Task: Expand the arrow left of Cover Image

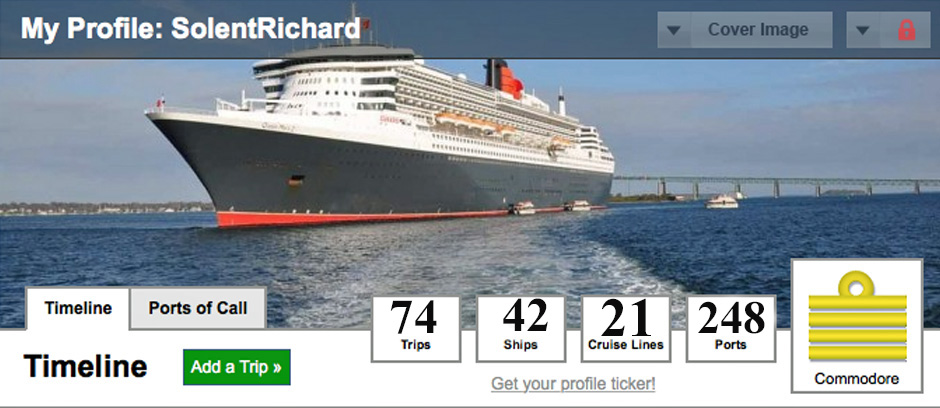Action: tap(674, 30)
